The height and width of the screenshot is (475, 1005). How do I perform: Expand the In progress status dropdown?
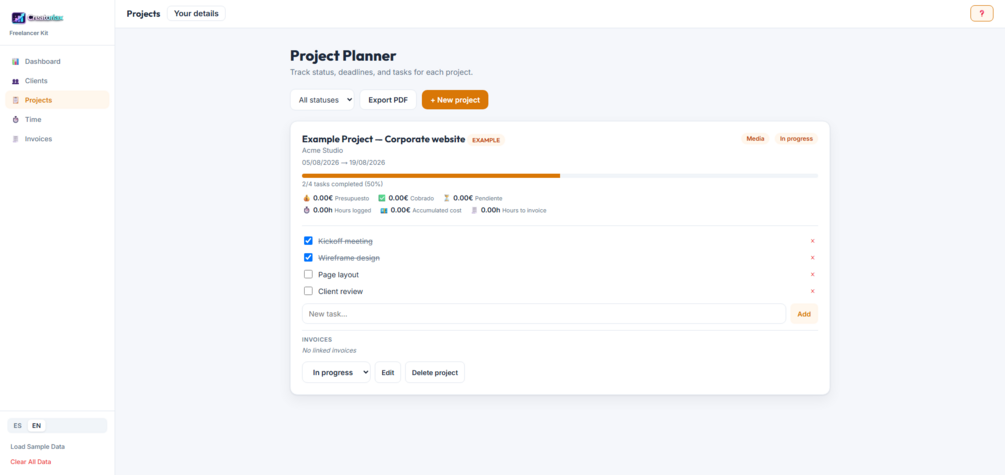pyautogui.click(x=336, y=372)
